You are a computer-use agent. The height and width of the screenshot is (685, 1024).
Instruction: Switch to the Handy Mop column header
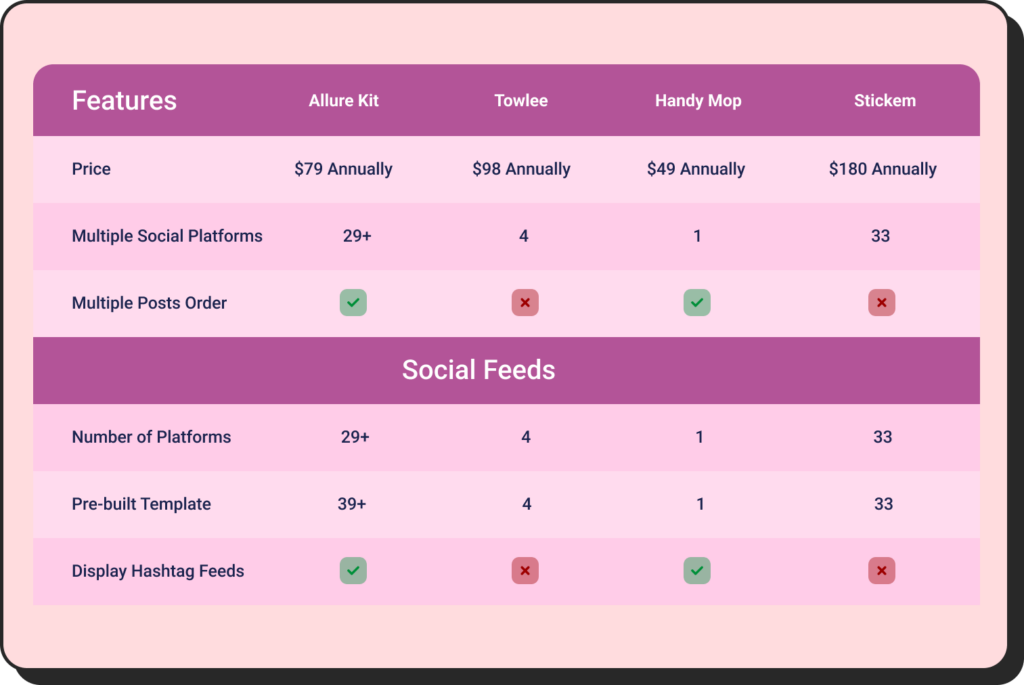pos(698,100)
